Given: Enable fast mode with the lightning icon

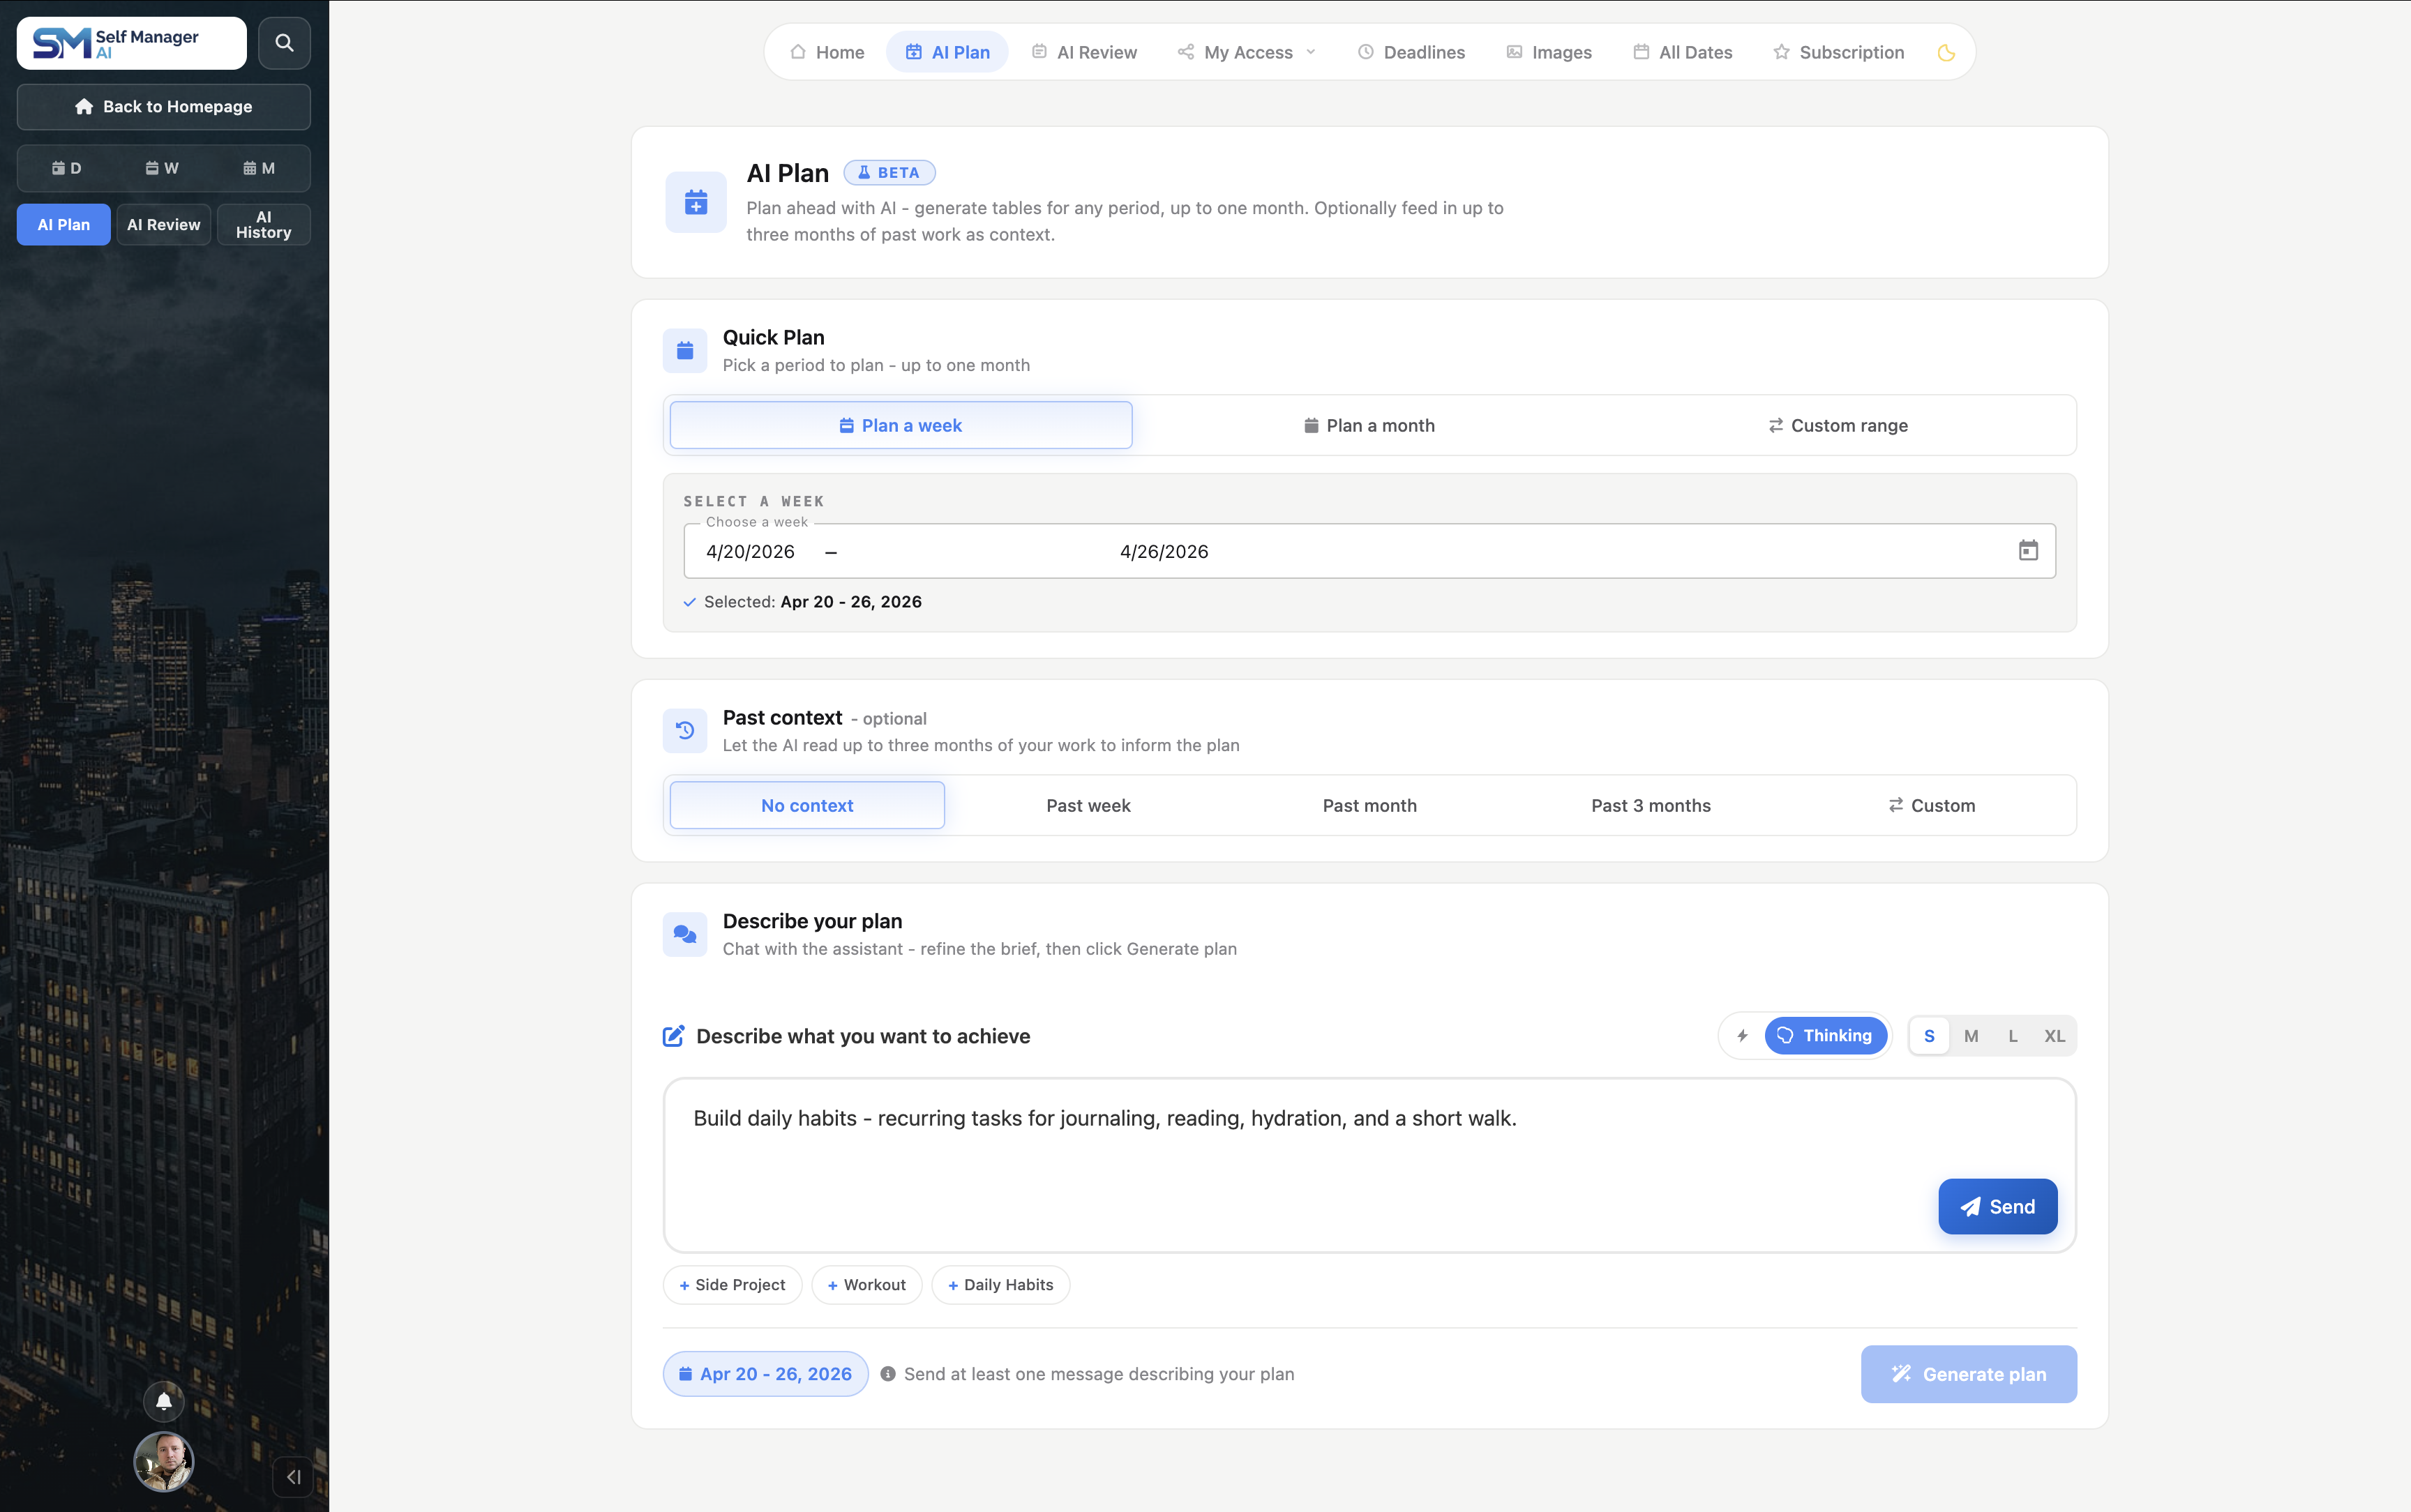Looking at the screenshot, I should [1742, 1035].
